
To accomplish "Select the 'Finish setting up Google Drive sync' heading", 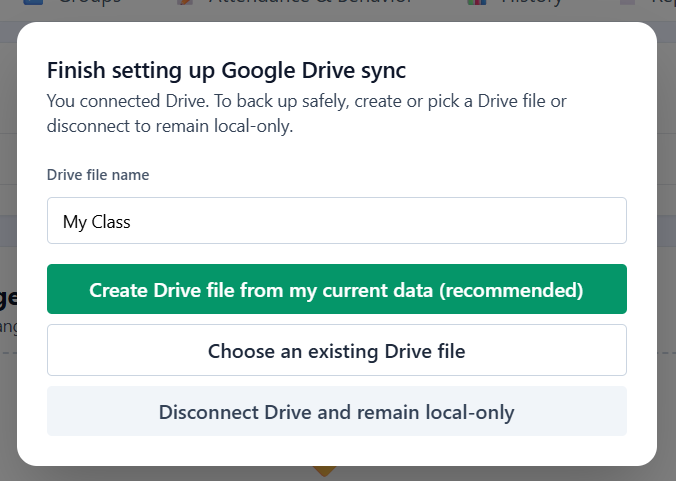I will click(226, 70).
